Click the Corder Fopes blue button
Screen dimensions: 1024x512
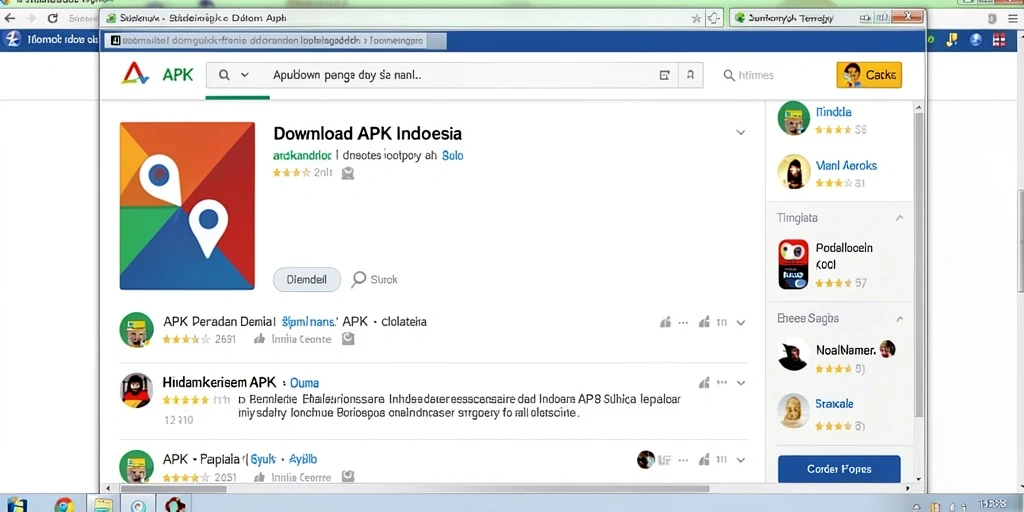[x=839, y=469]
